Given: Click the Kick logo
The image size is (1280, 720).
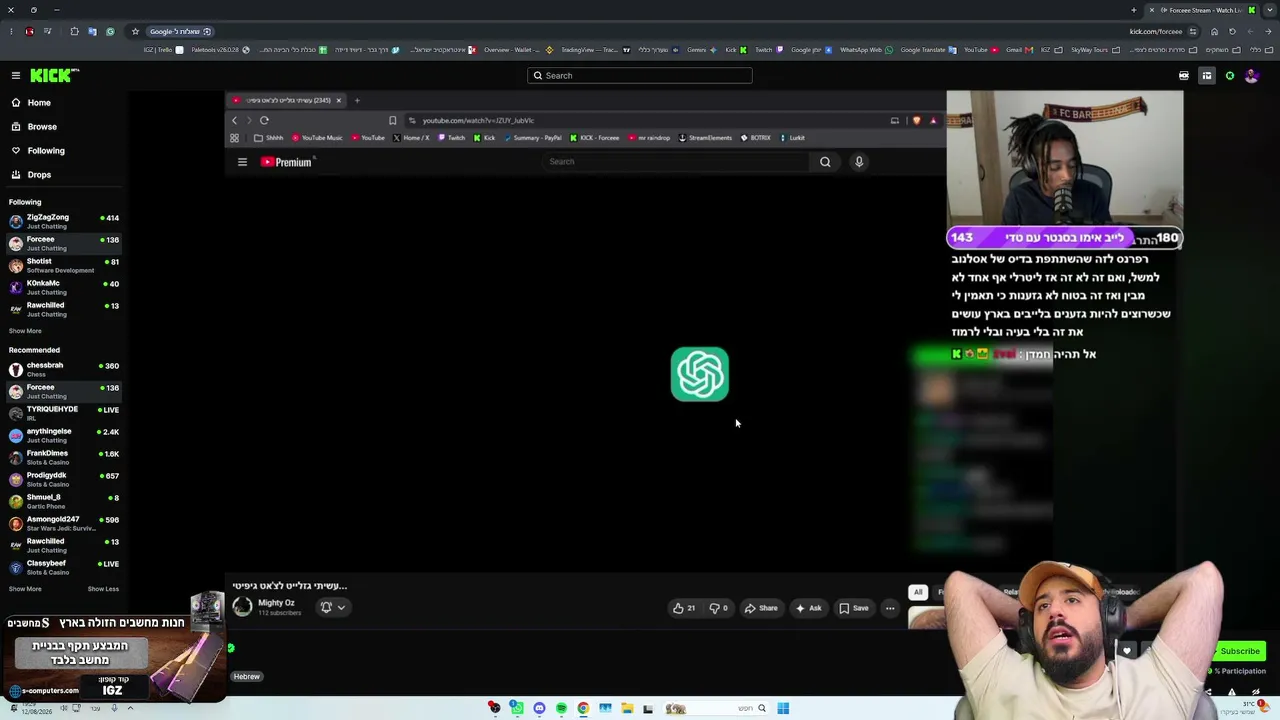Looking at the screenshot, I should click(54, 76).
